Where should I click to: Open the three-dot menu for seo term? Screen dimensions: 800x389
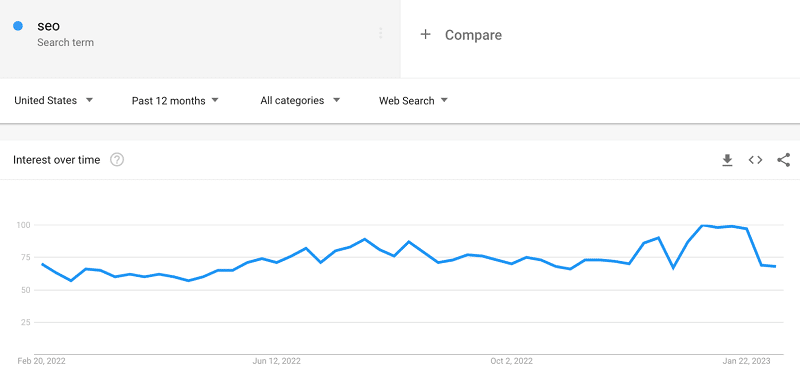pyautogui.click(x=381, y=34)
